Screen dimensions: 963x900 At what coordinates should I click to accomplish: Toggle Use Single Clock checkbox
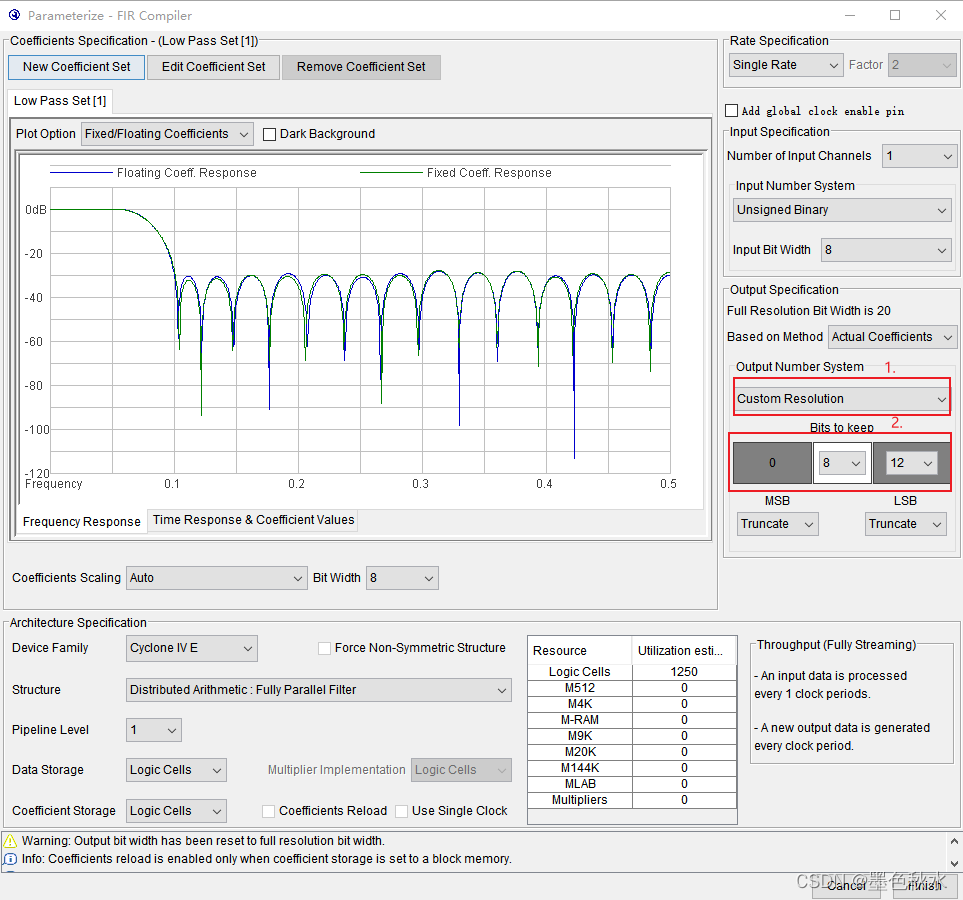click(402, 811)
